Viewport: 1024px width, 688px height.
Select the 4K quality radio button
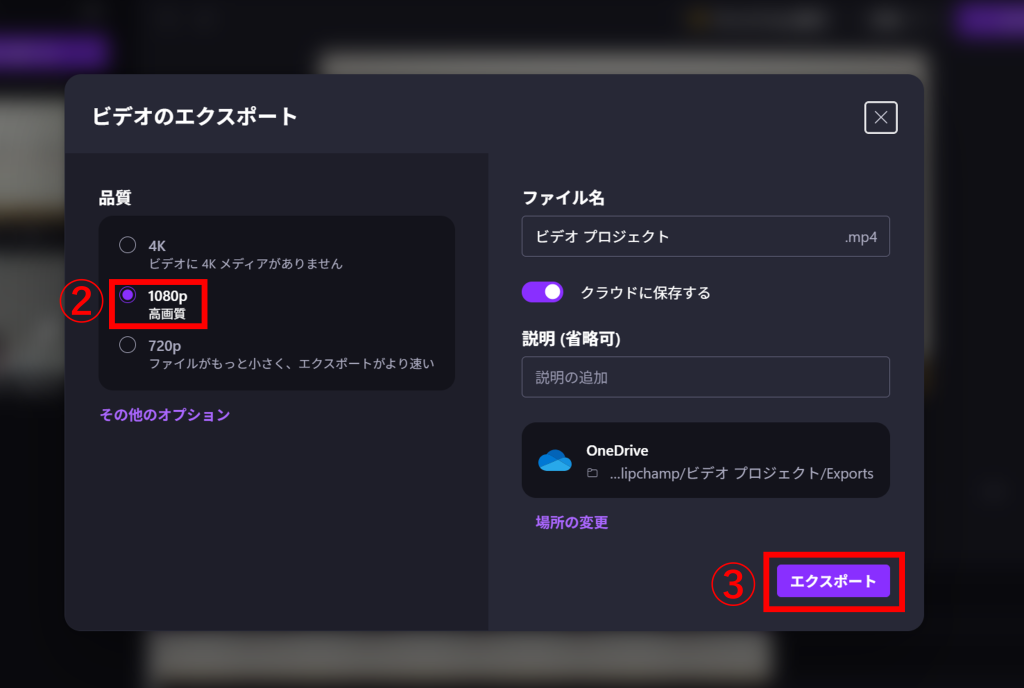(127, 245)
